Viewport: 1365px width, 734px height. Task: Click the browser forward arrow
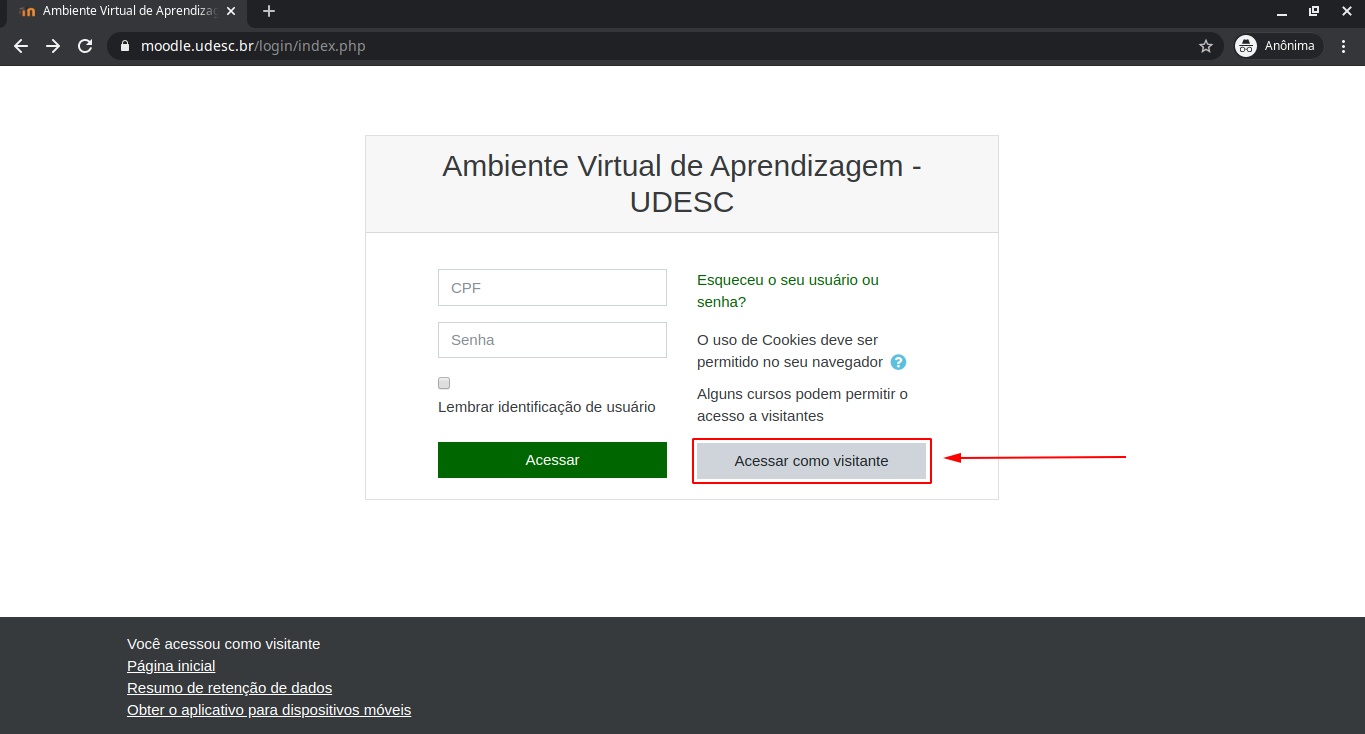point(53,46)
